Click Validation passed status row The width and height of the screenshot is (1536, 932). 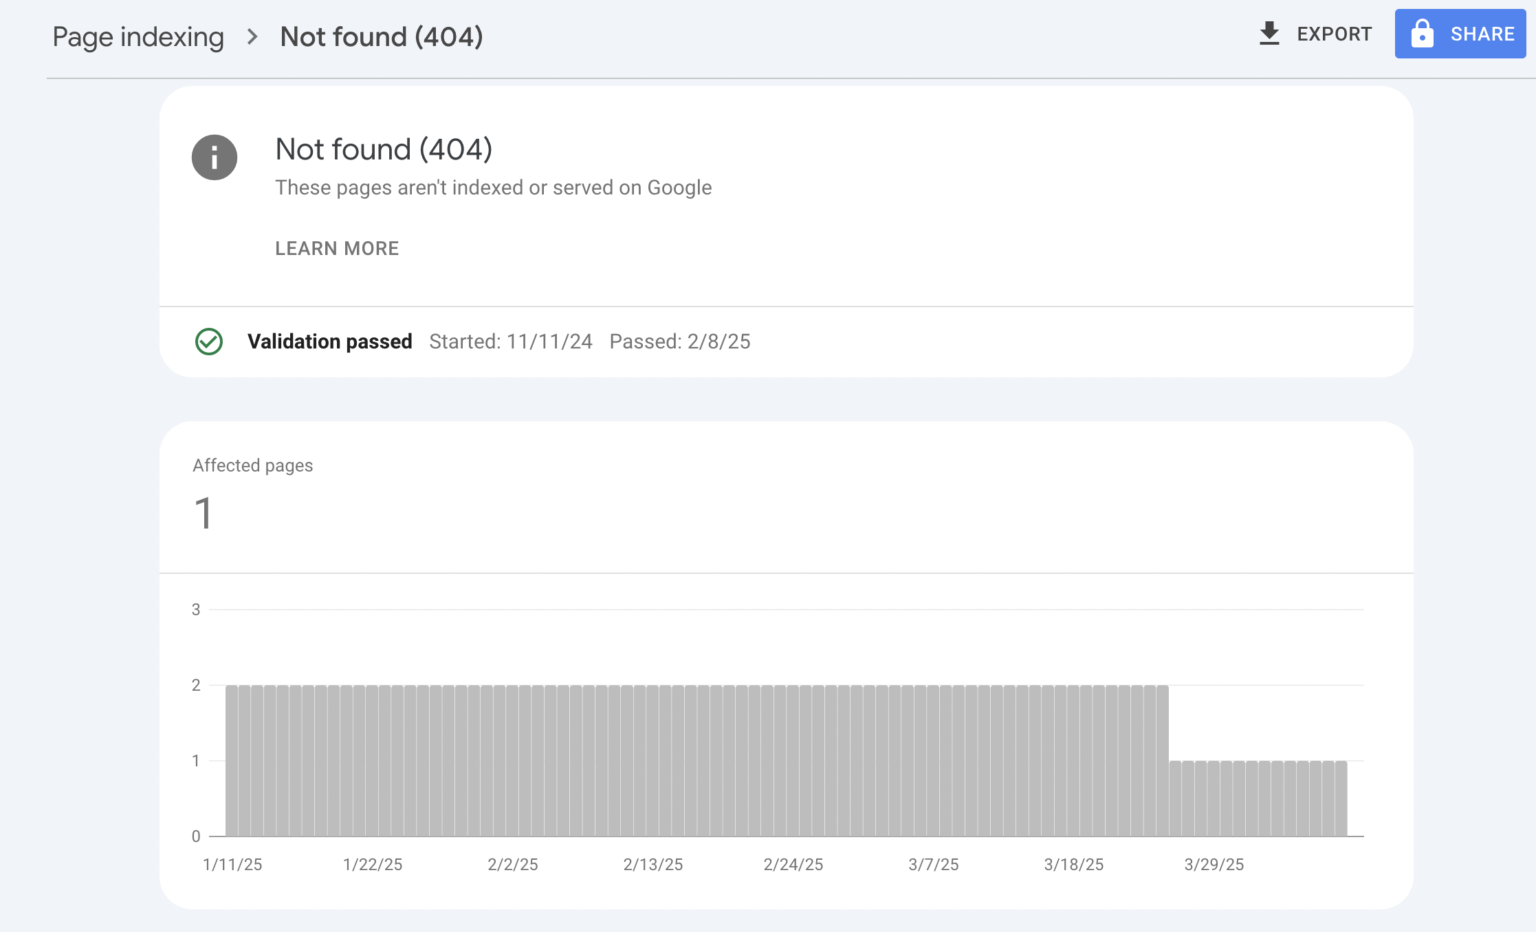tap(329, 341)
